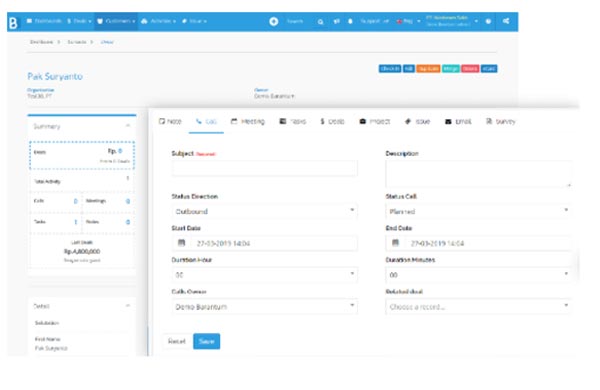600x390 pixels.
Task: Click the Meetings count in Summary
Action: [128, 201]
